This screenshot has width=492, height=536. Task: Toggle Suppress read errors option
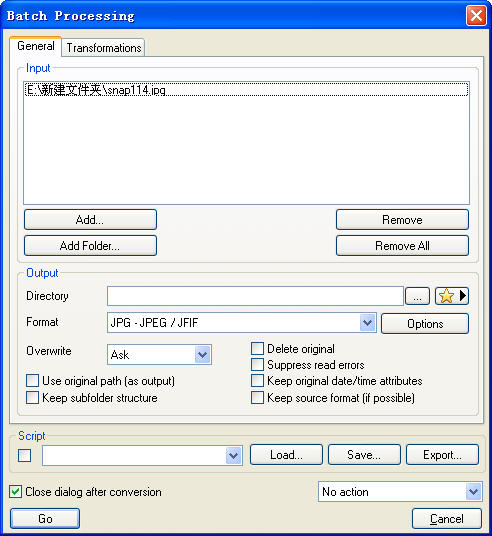(x=257, y=364)
